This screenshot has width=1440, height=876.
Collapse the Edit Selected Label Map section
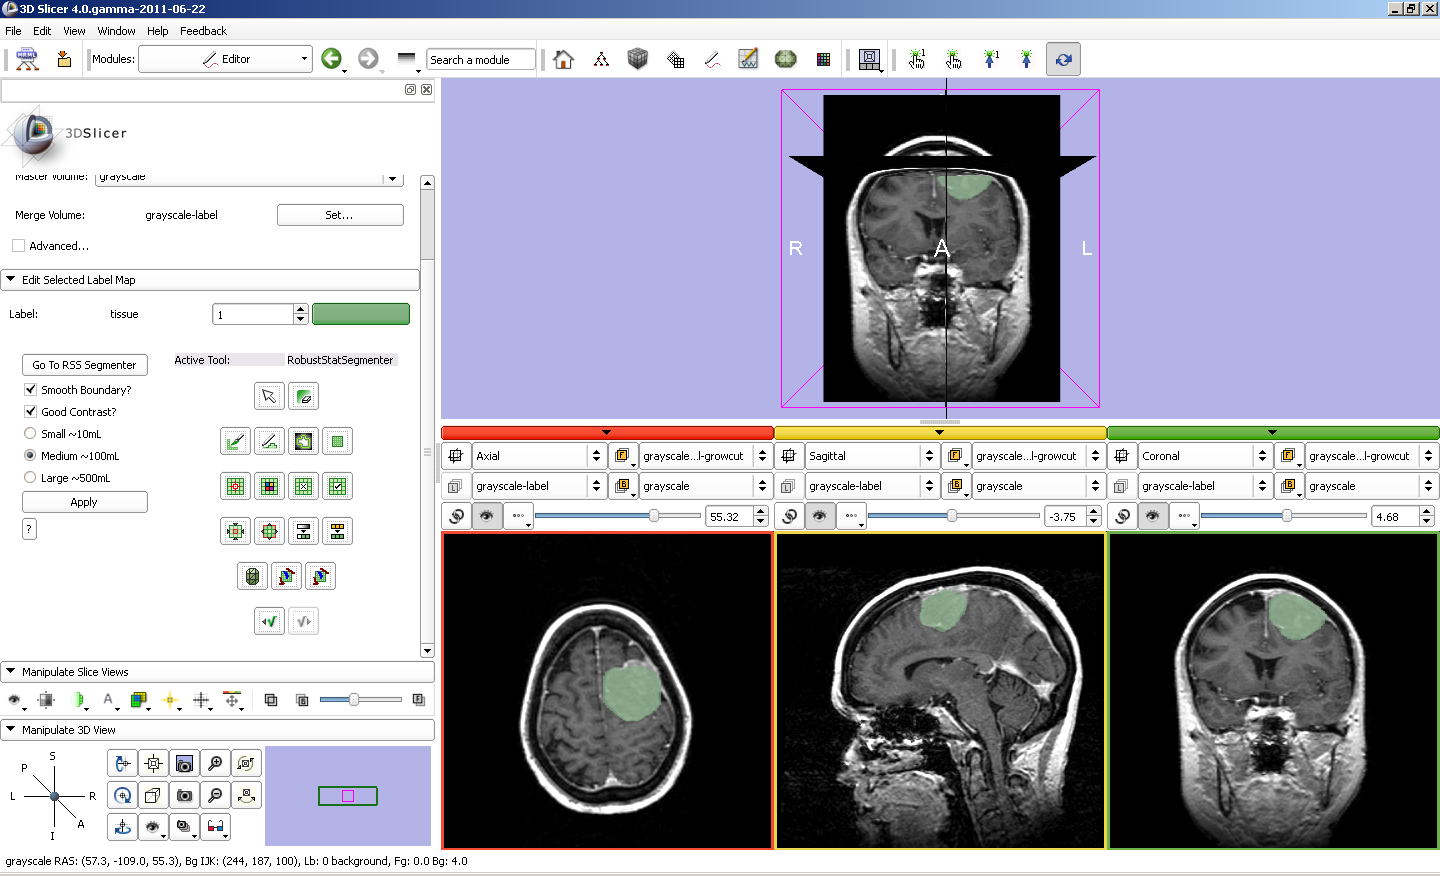[11, 280]
